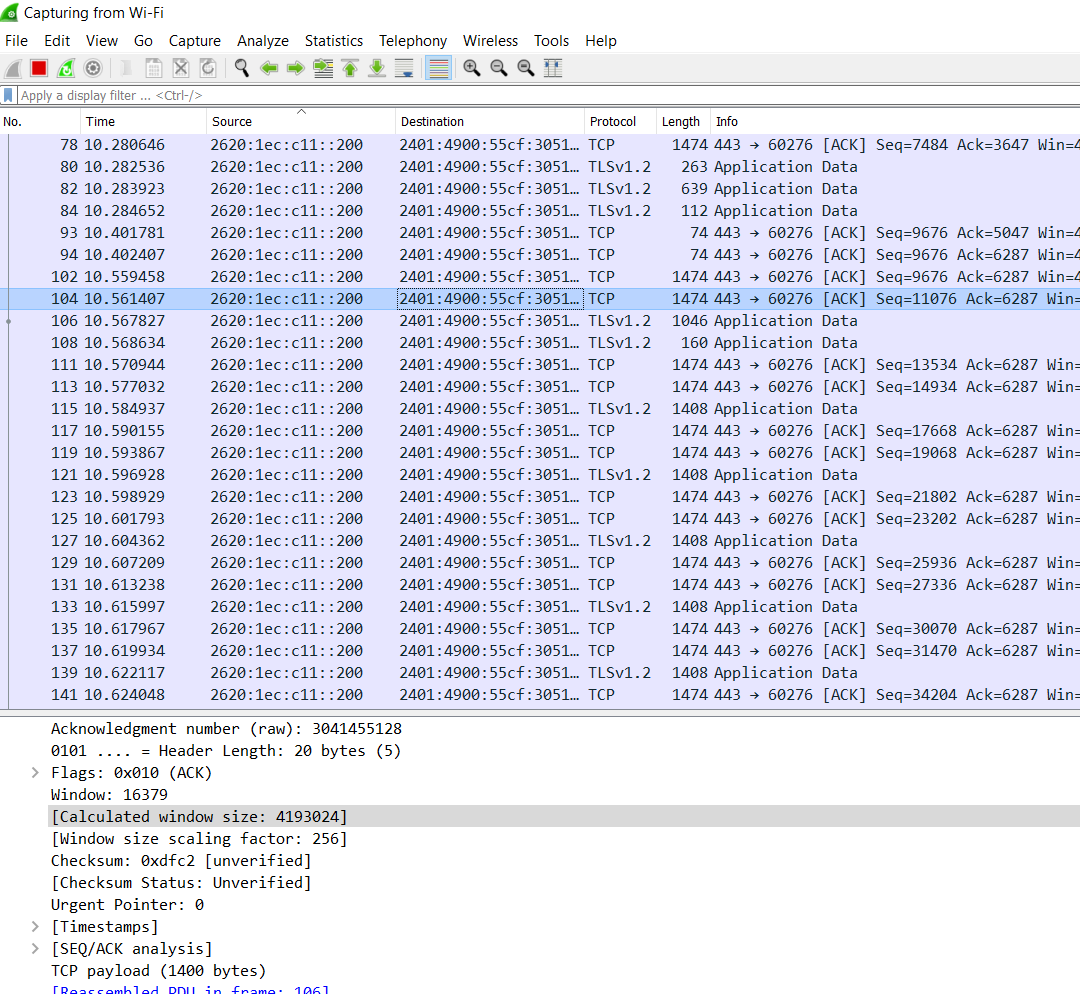The width and height of the screenshot is (1080, 994).
Task: Select the Checksum: 0xdfc2 line
Action: pos(181,861)
